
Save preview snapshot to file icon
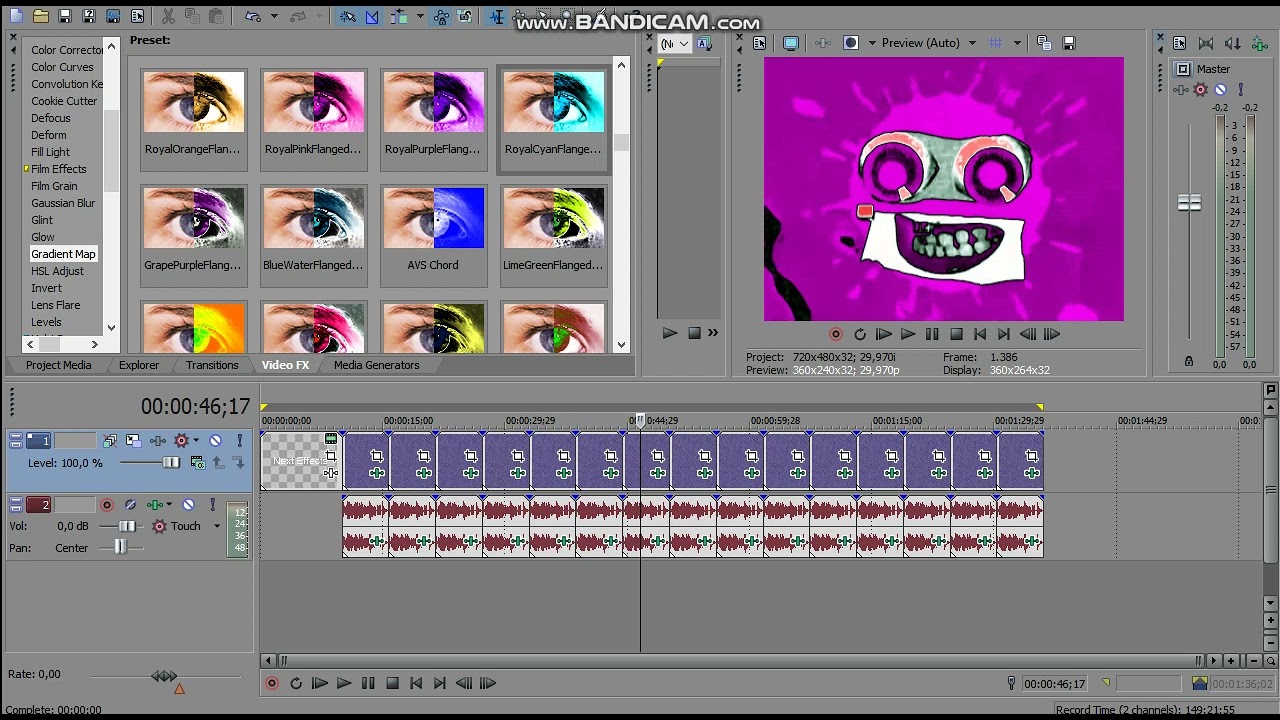click(1068, 43)
